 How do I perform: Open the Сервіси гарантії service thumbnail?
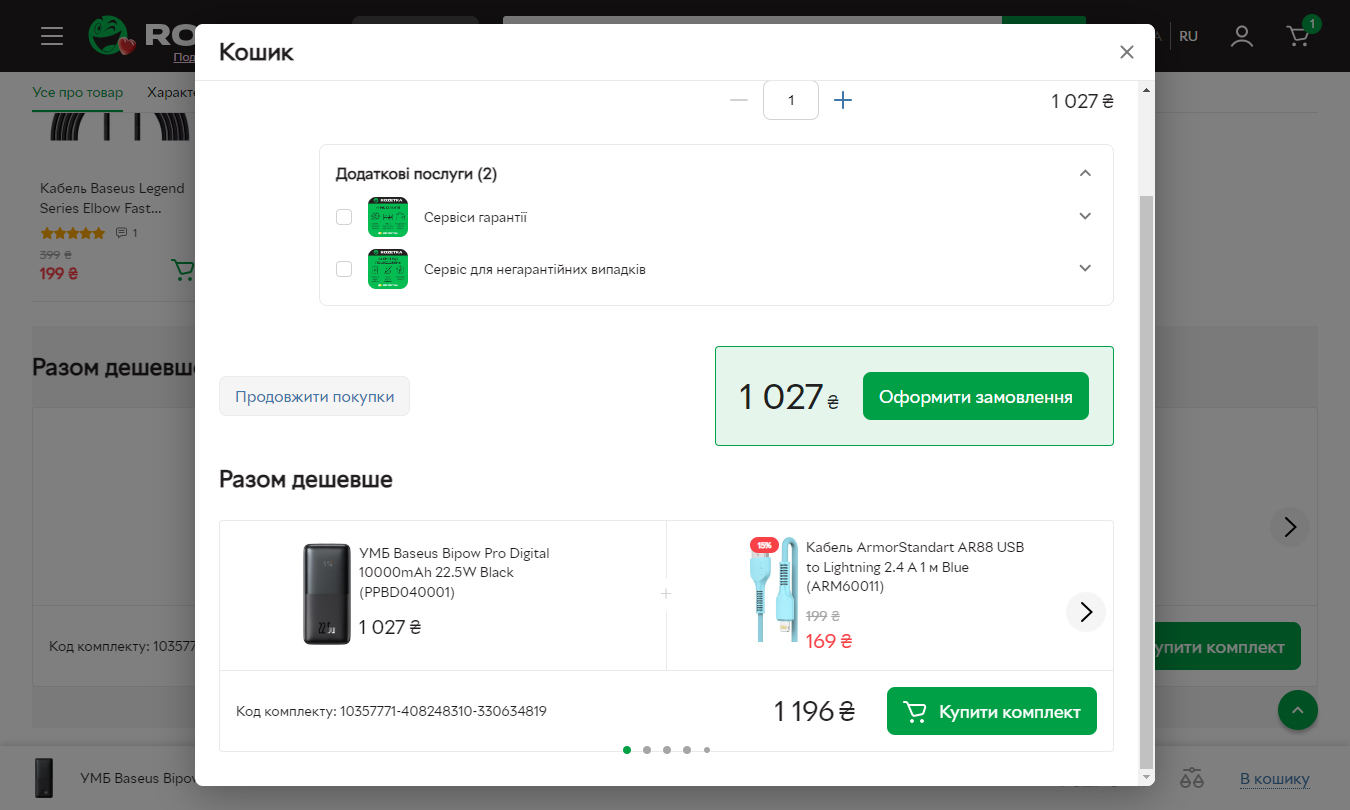click(x=388, y=217)
